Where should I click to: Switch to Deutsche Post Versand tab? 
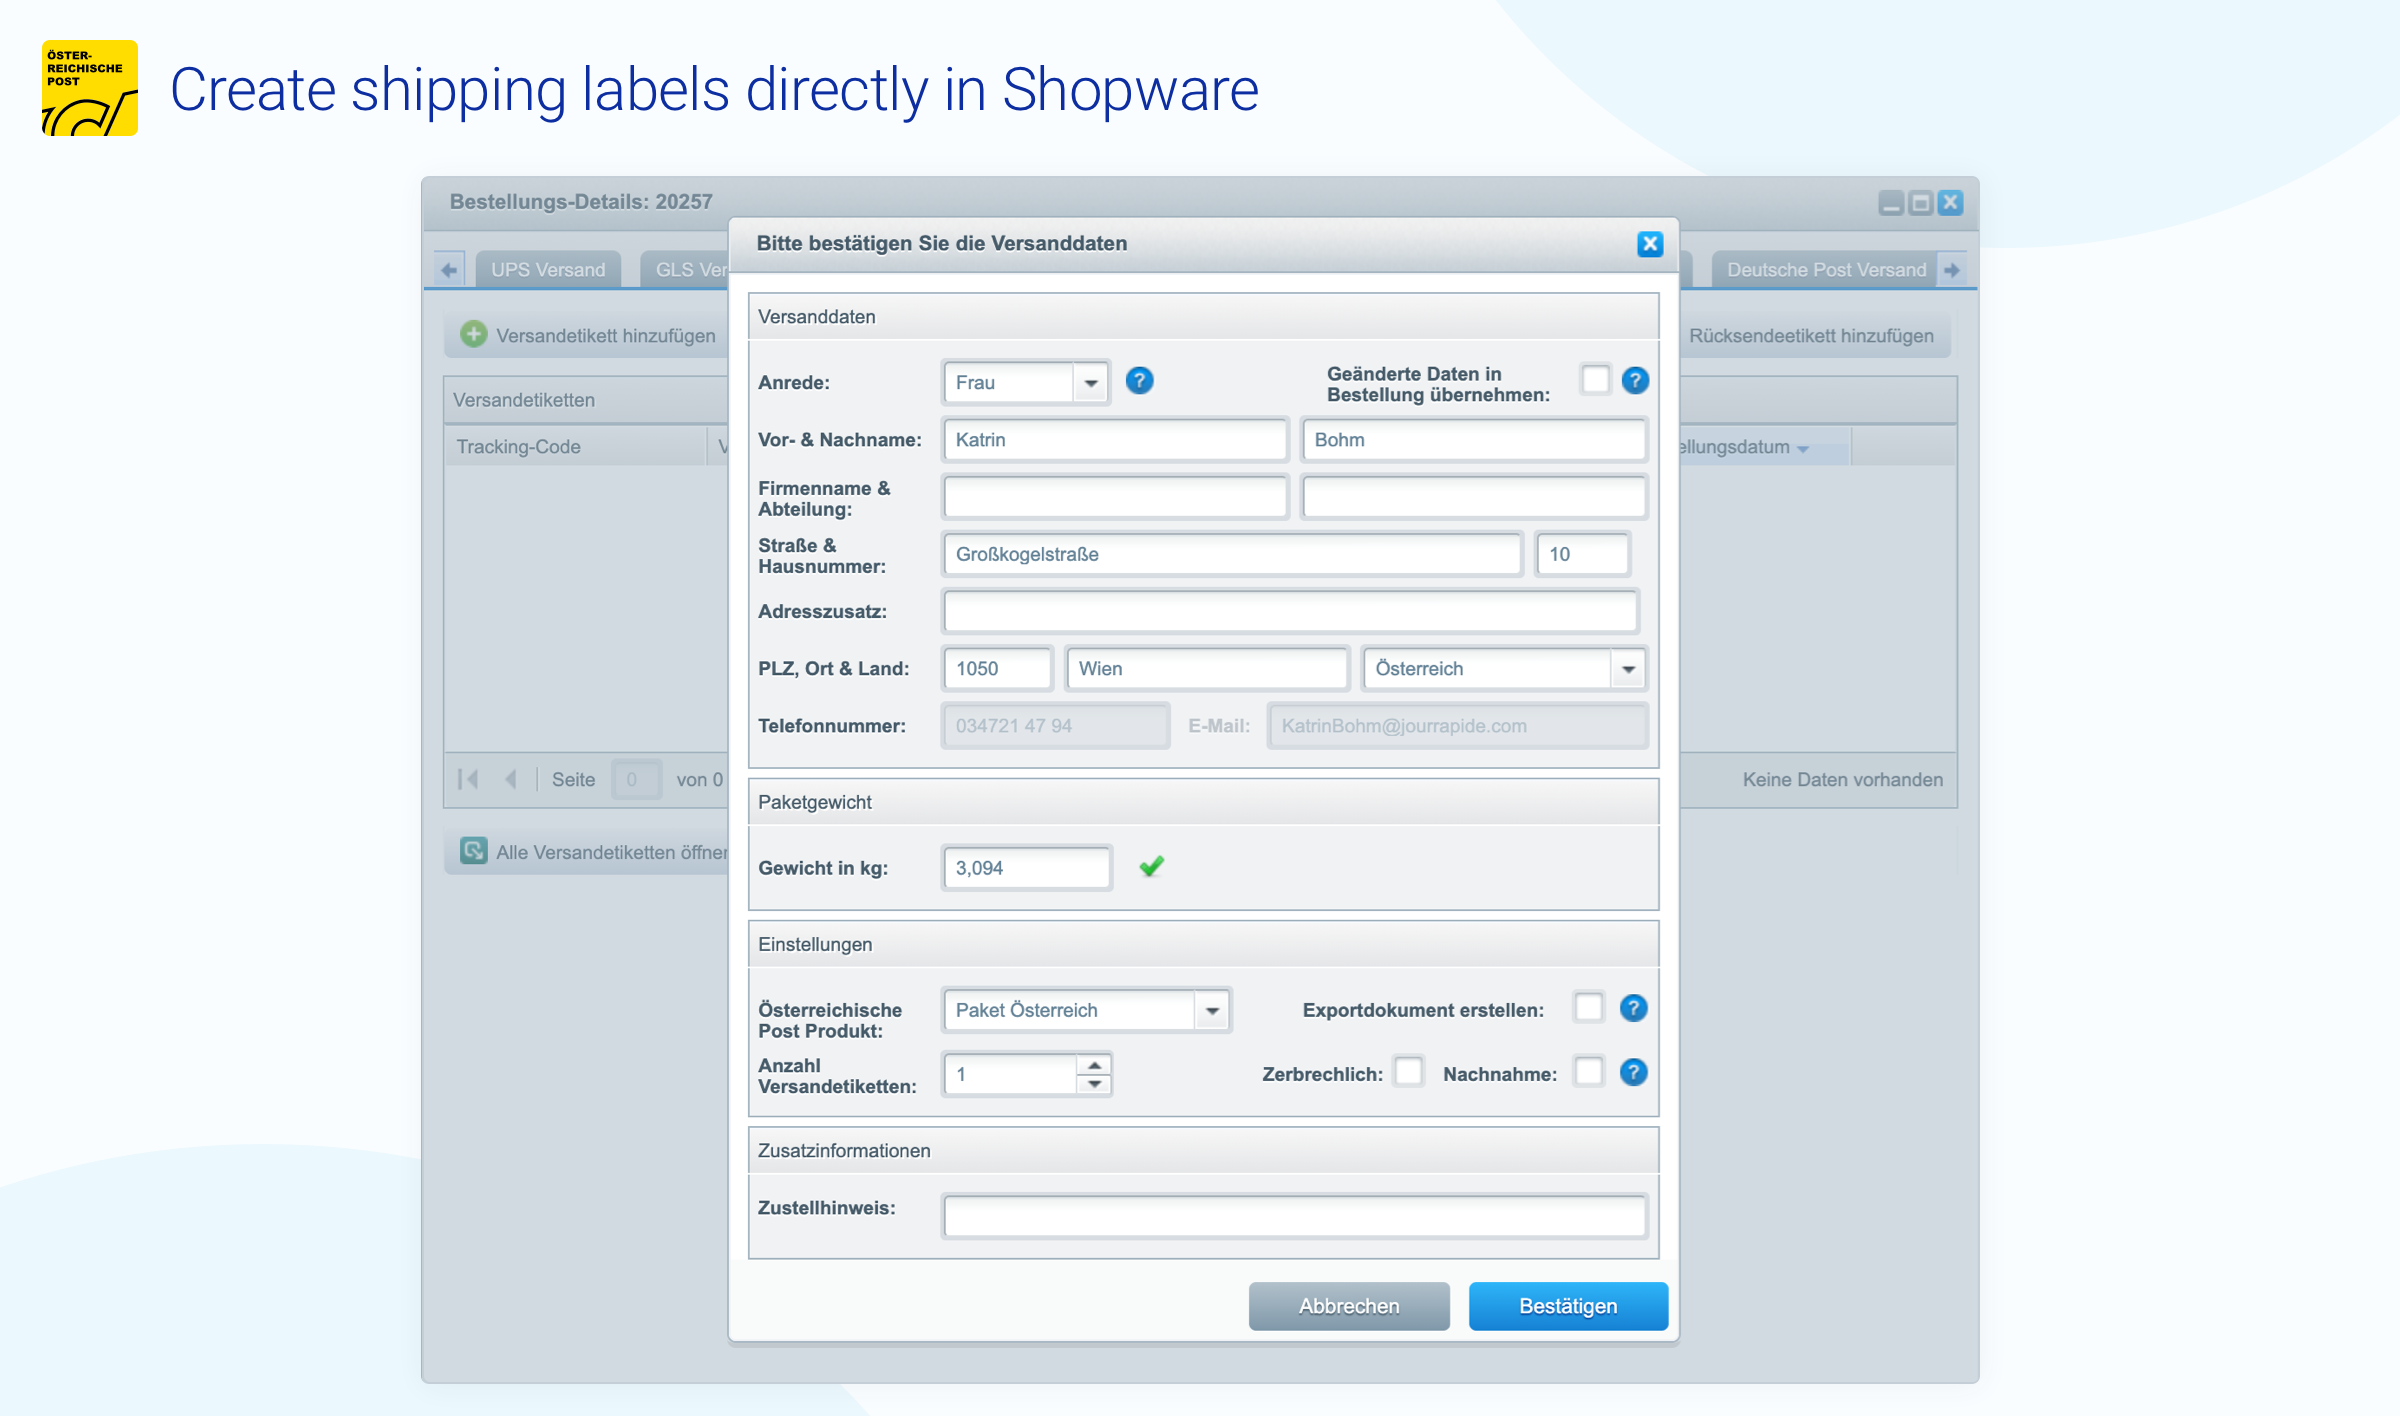tap(1826, 270)
